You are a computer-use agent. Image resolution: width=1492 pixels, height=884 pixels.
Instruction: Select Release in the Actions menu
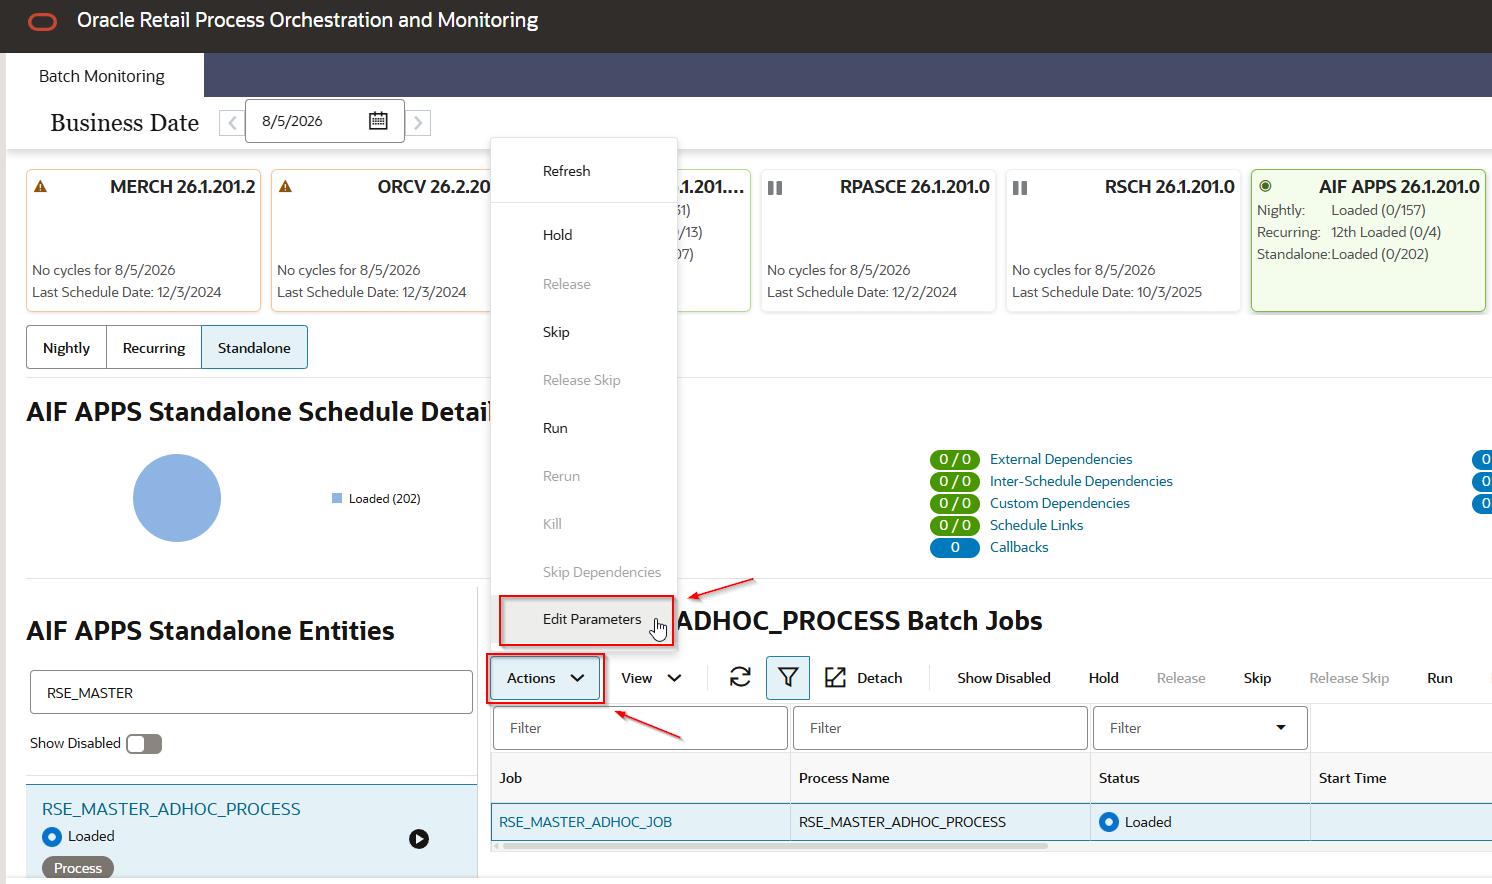566,284
